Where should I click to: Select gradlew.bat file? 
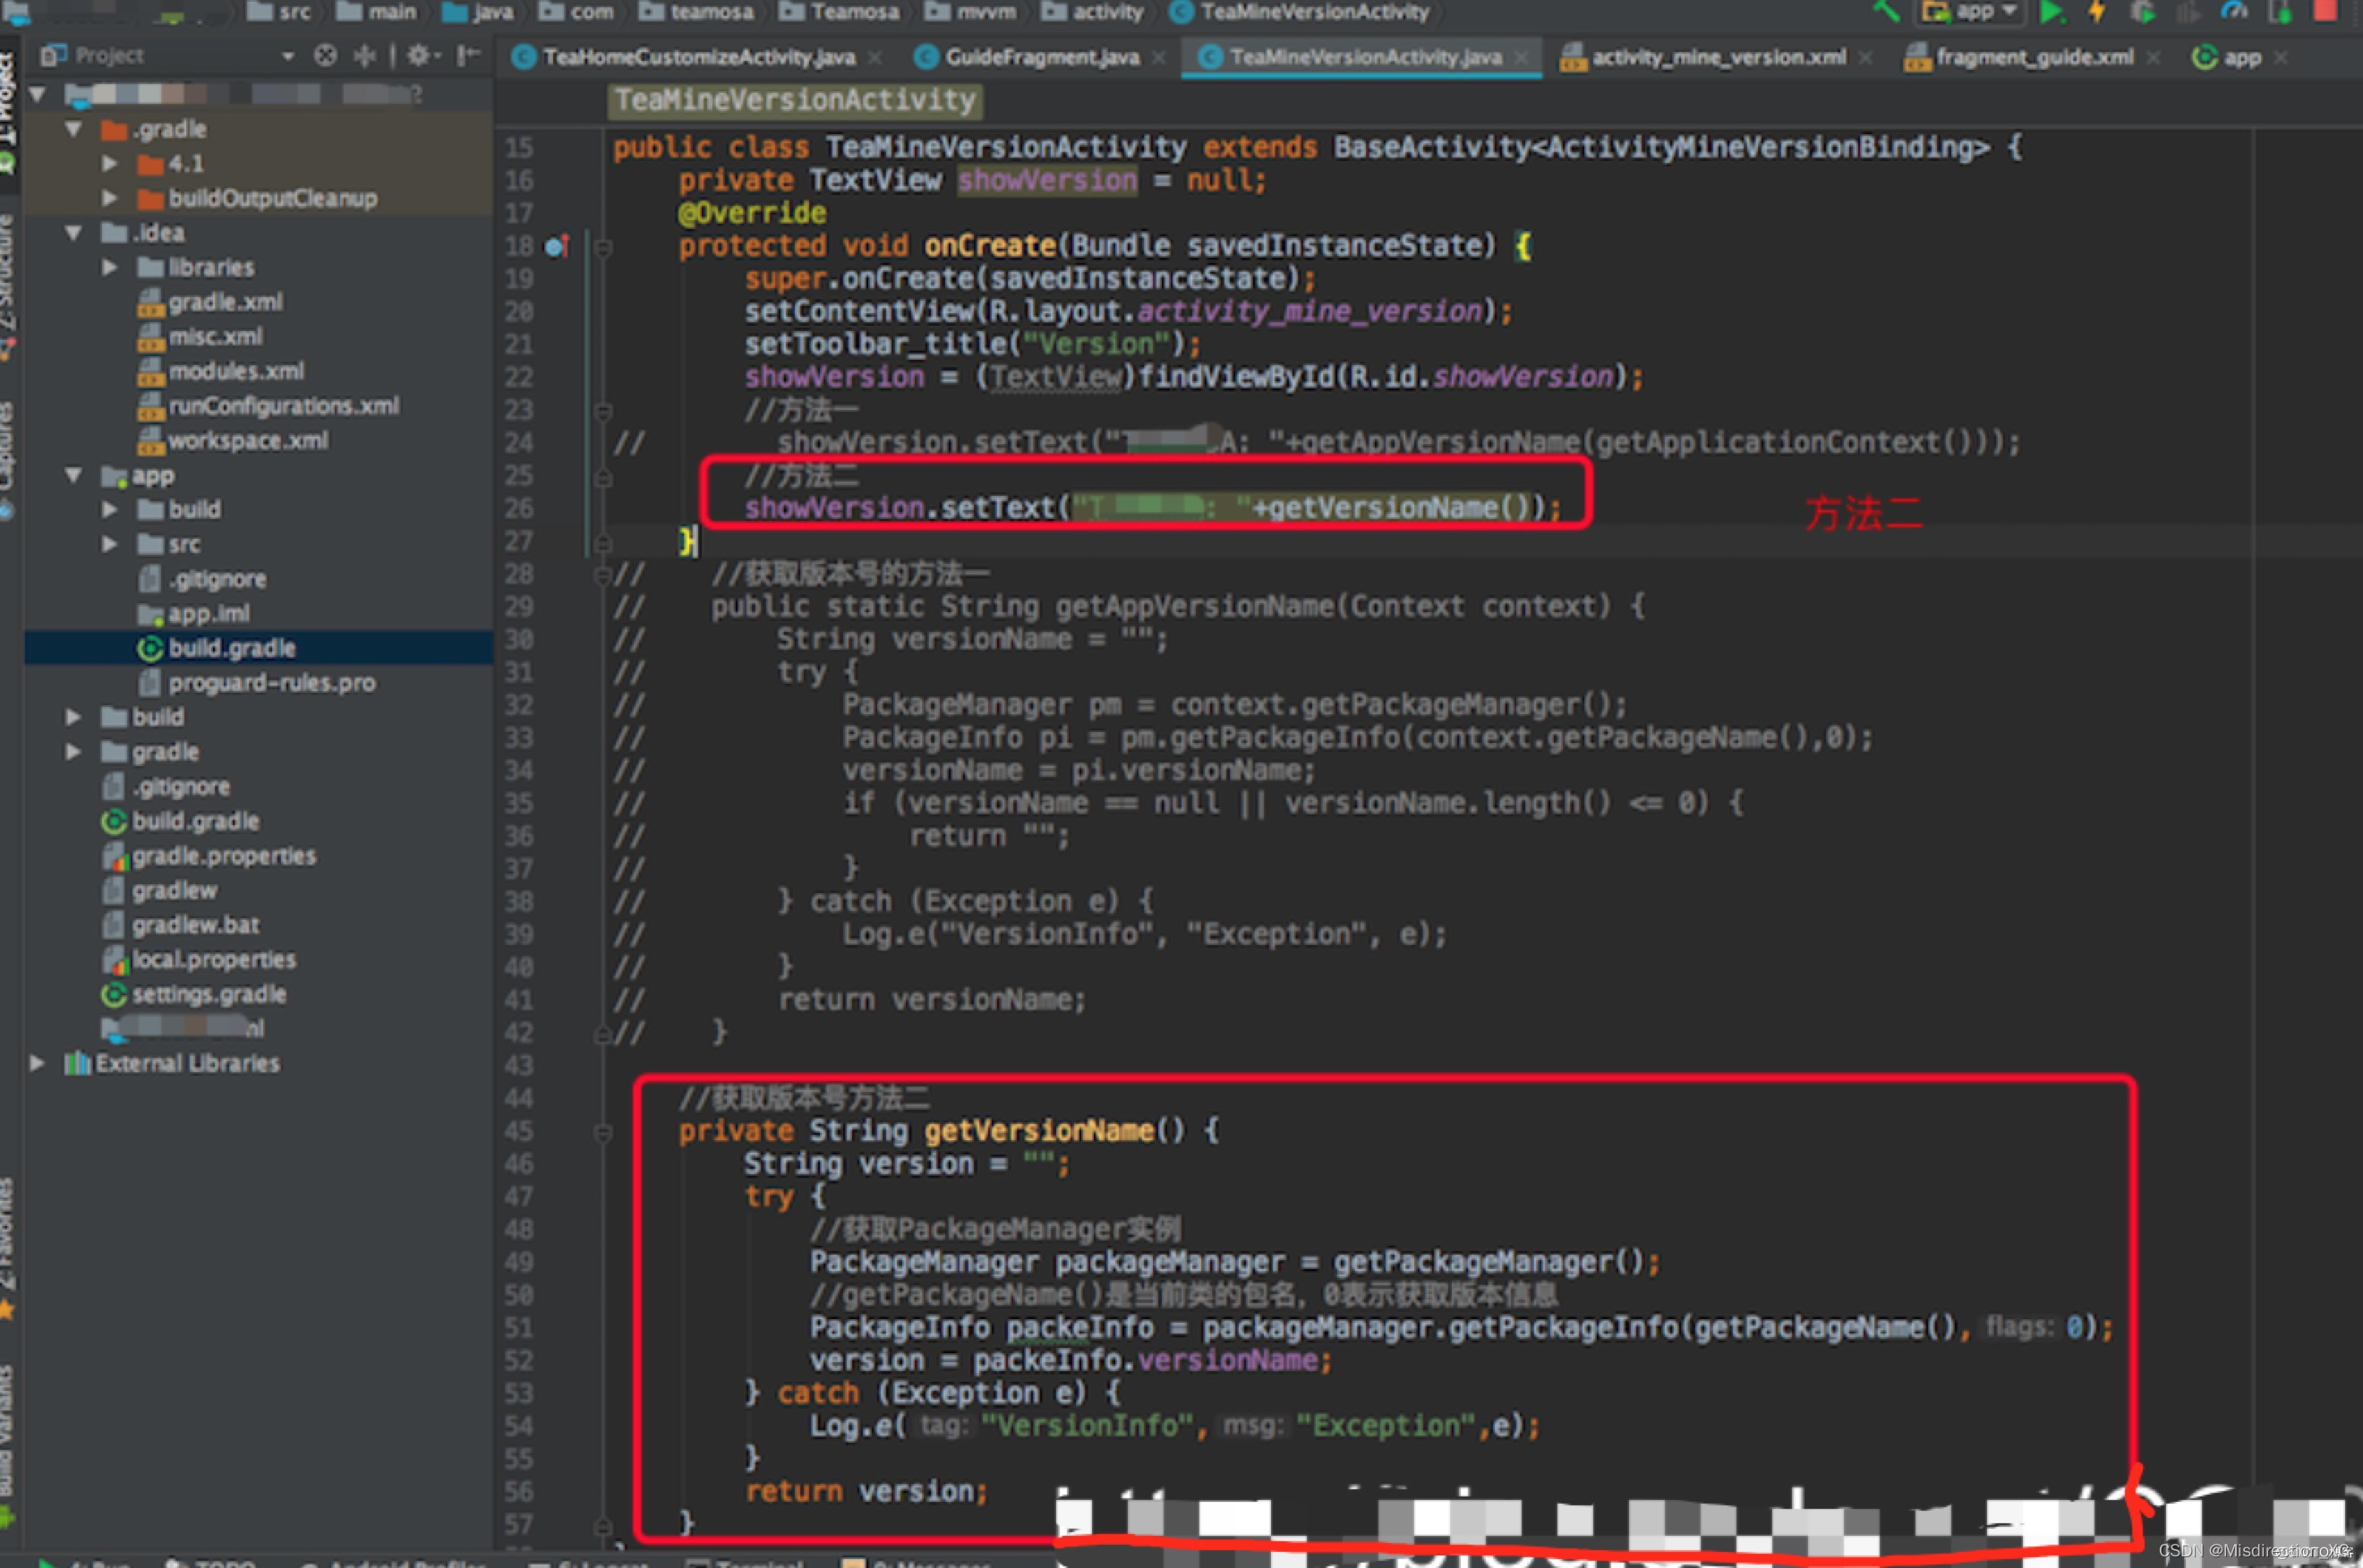tap(195, 925)
